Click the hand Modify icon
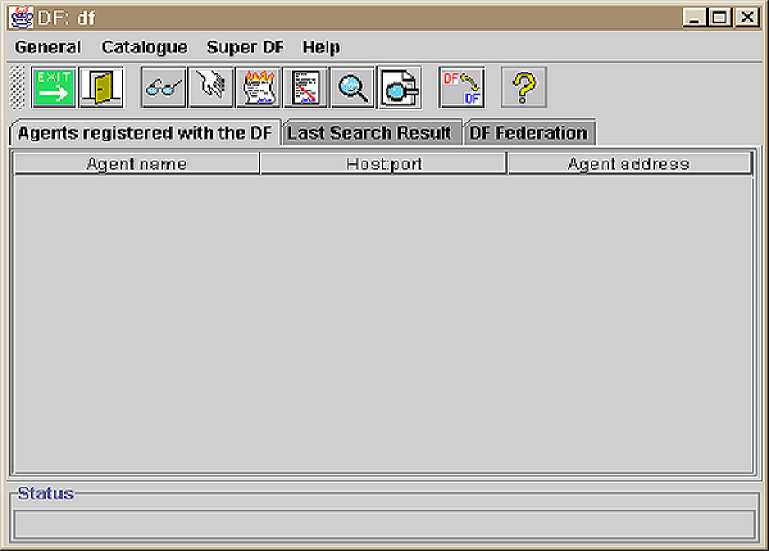 pyautogui.click(x=211, y=88)
